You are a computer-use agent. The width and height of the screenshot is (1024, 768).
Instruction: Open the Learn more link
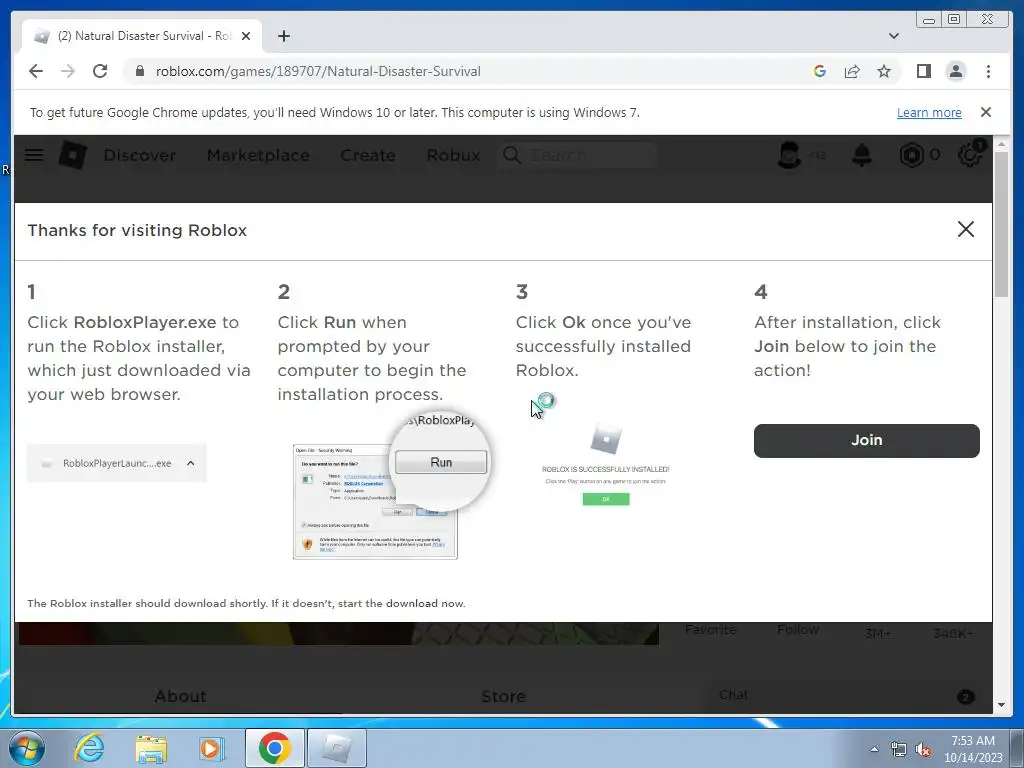929,112
